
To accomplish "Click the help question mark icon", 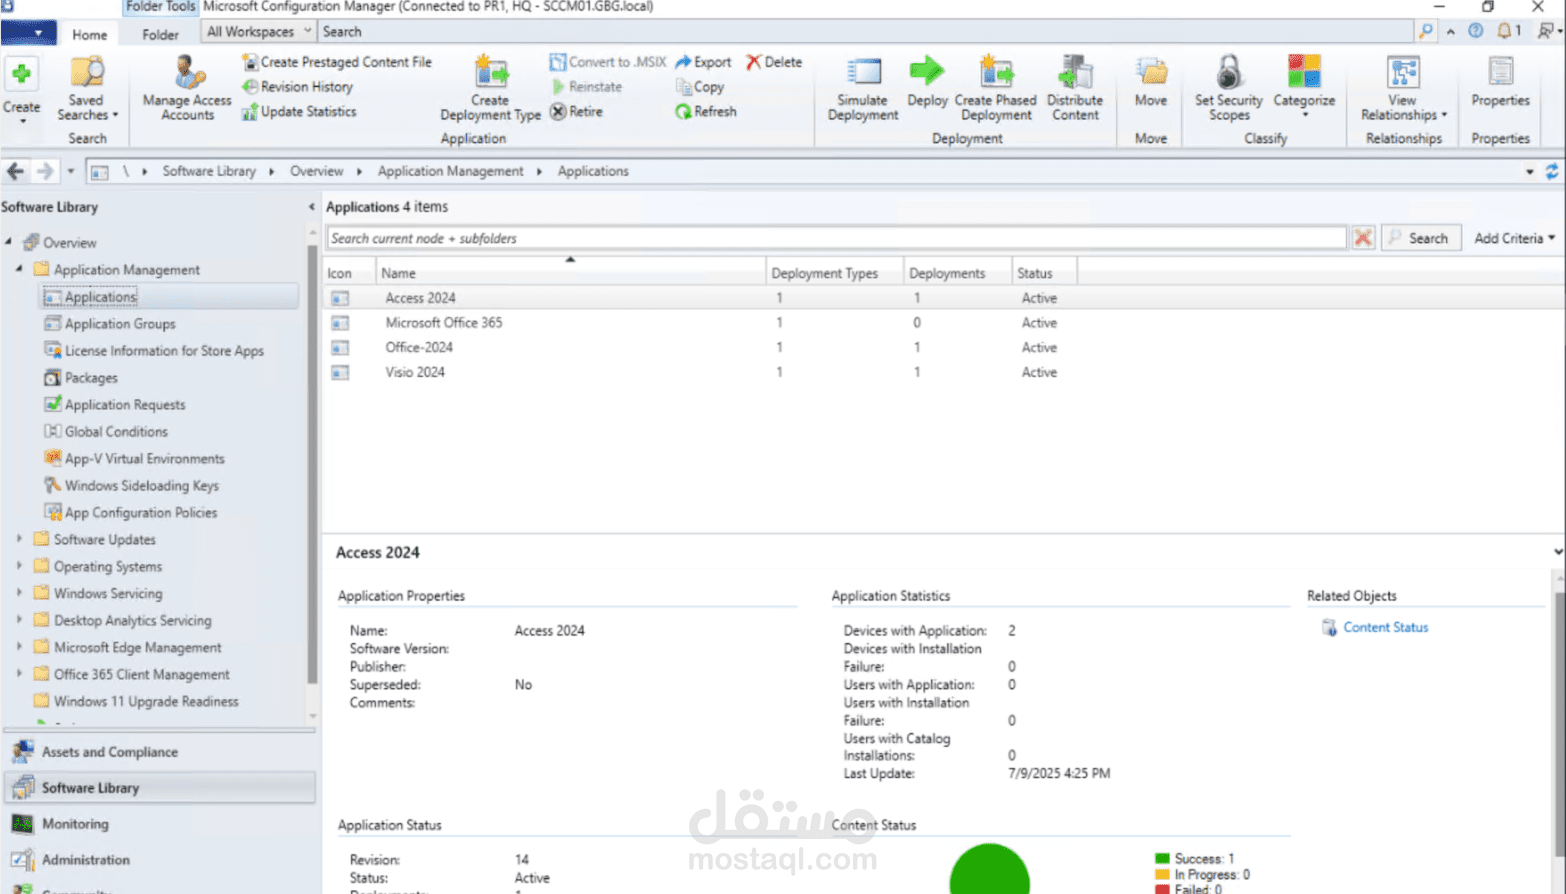I will pyautogui.click(x=1475, y=31).
